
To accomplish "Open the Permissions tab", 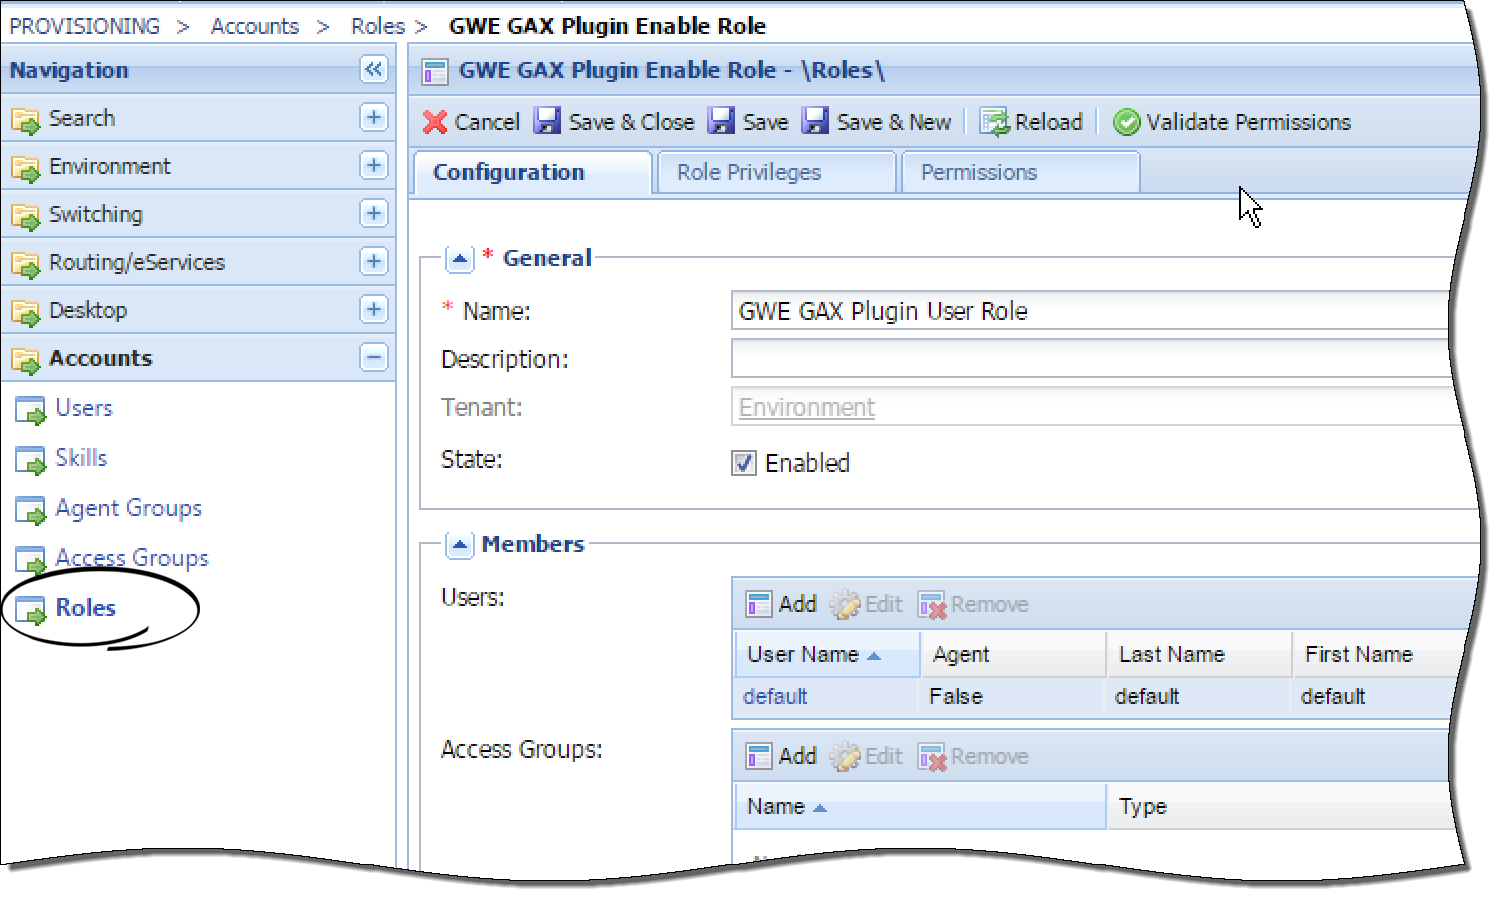I will [978, 172].
